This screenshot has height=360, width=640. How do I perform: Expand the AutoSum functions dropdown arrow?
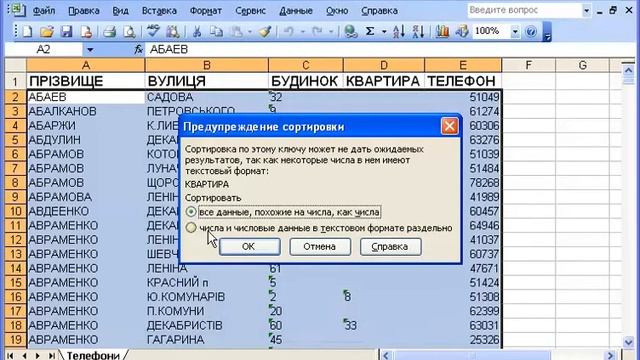click(384, 31)
